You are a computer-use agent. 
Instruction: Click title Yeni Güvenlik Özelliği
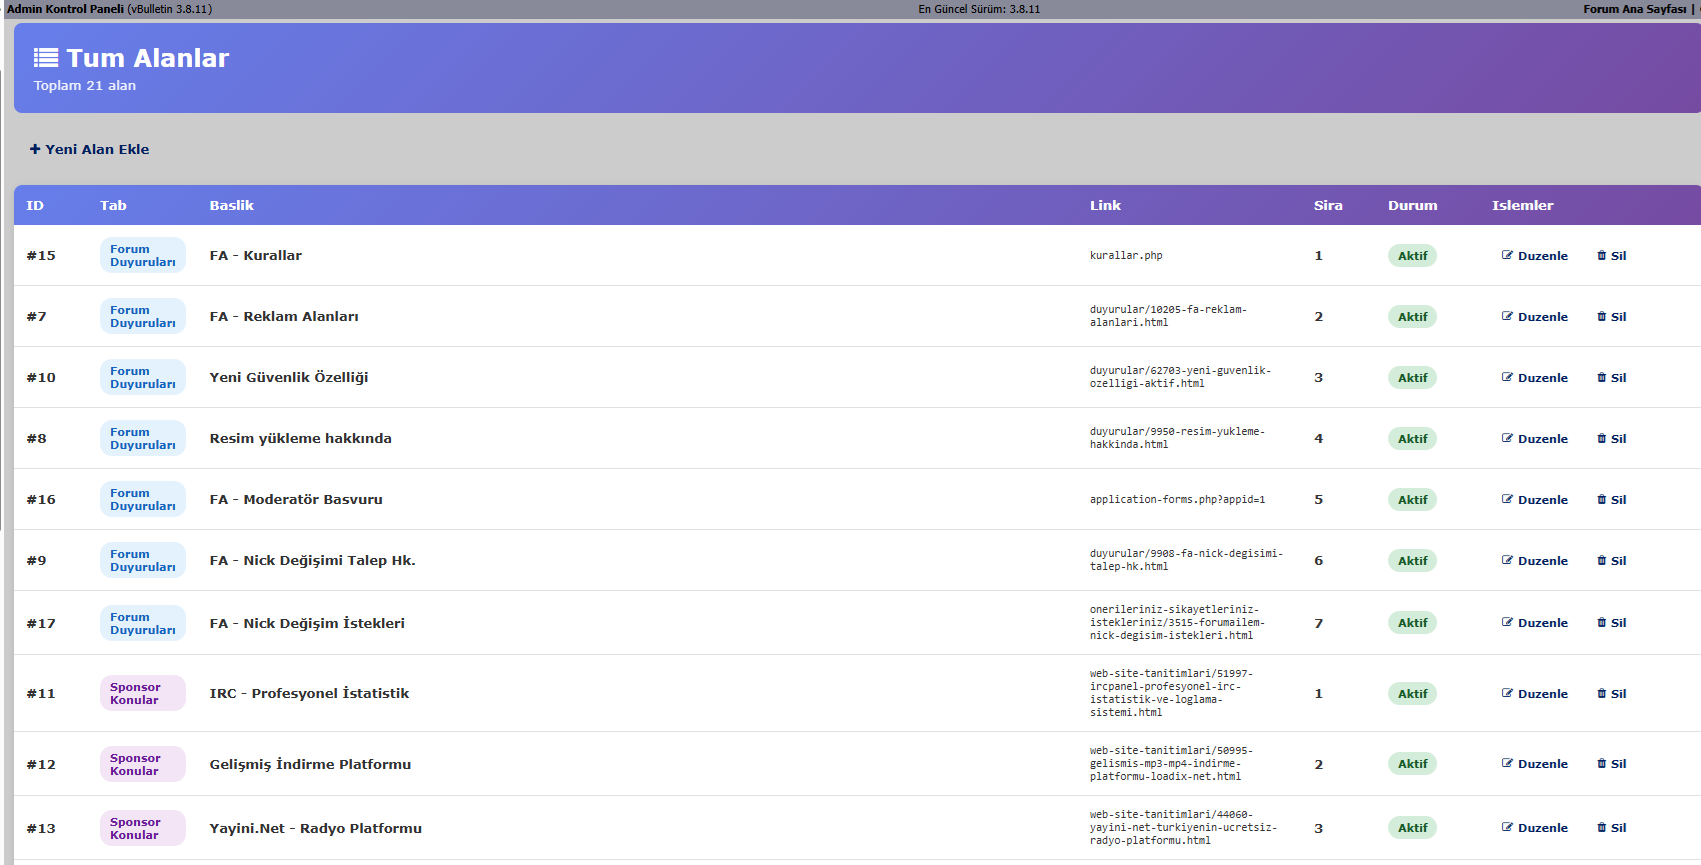tap(289, 377)
